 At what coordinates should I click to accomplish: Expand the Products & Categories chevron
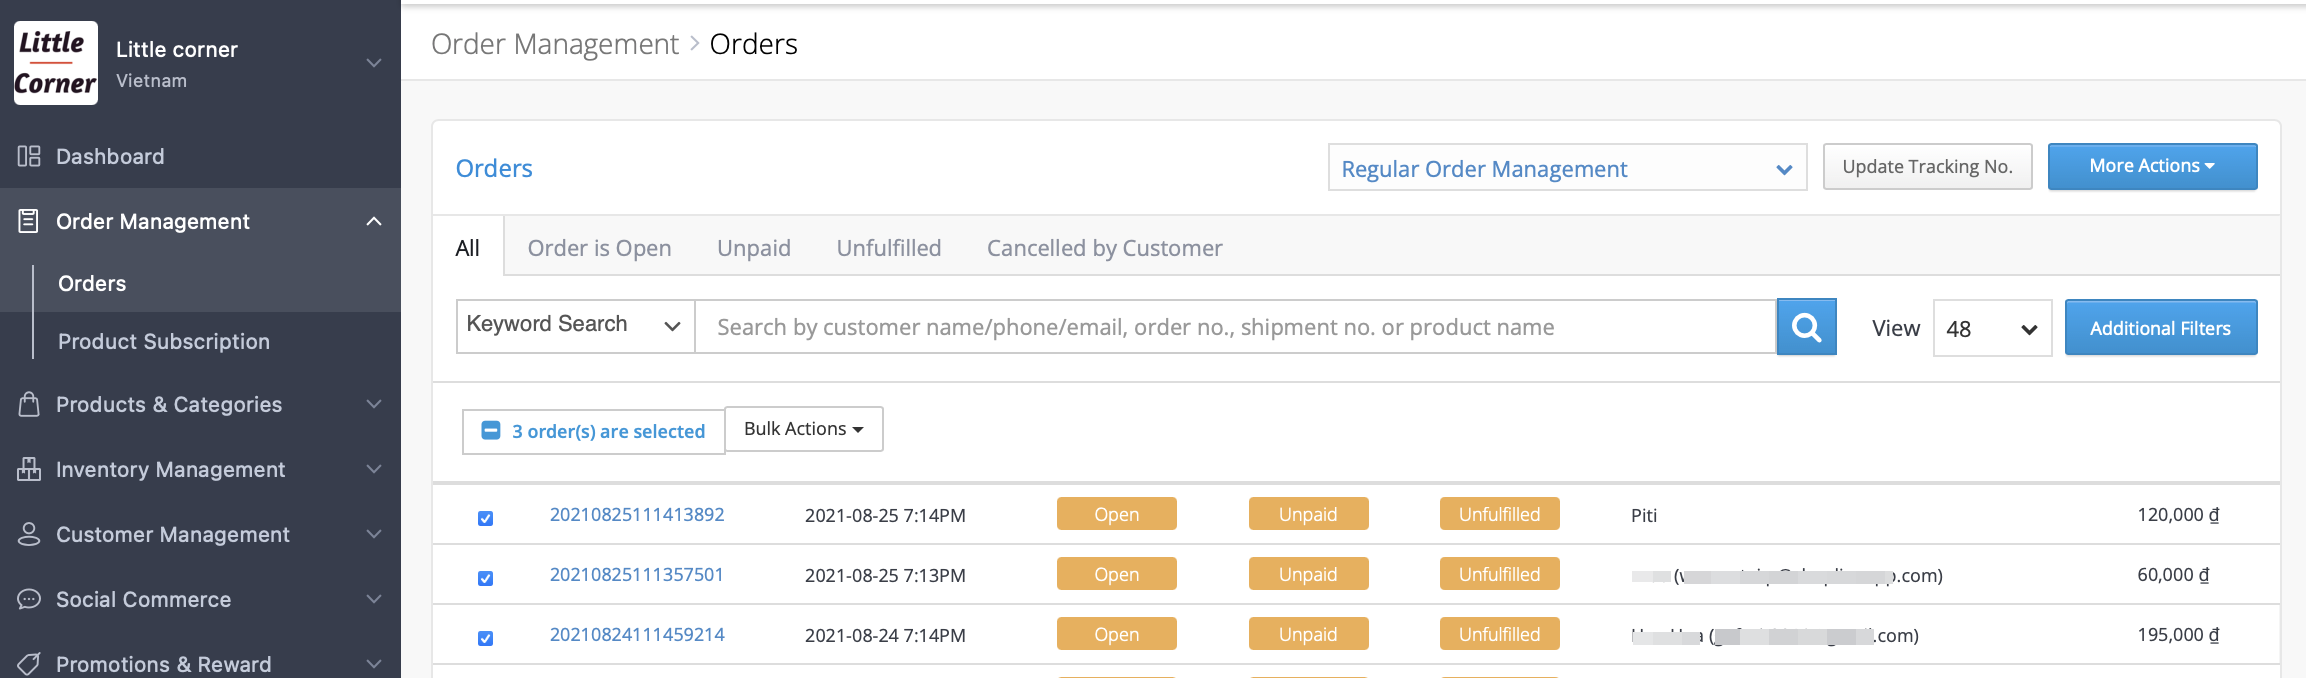[x=374, y=404]
